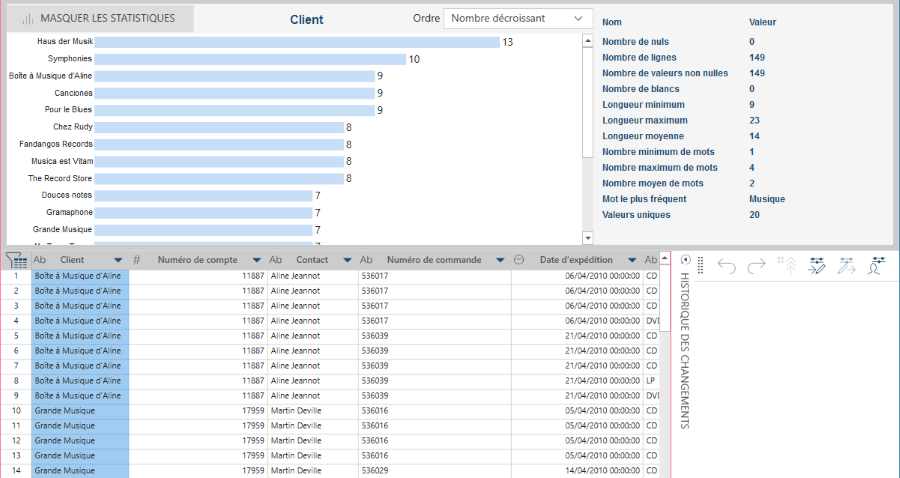Click the import changes icon with pencil
This screenshot has height=478, width=900.
pyautogui.click(x=817, y=265)
